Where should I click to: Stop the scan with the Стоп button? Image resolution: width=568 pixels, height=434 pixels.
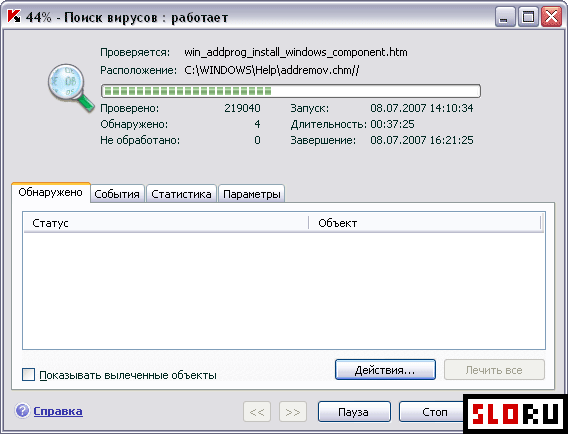(x=431, y=412)
